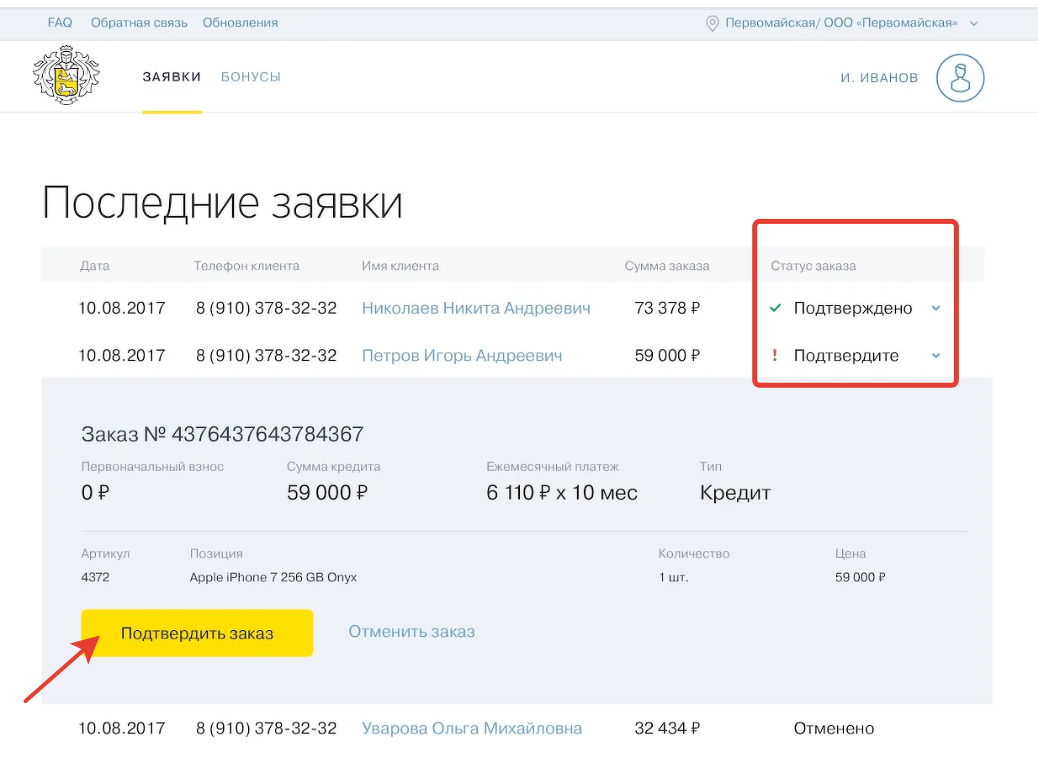The image size is (1038, 766).
Task: Expand the Подтверждено status chevron
Action: click(936, 308)
